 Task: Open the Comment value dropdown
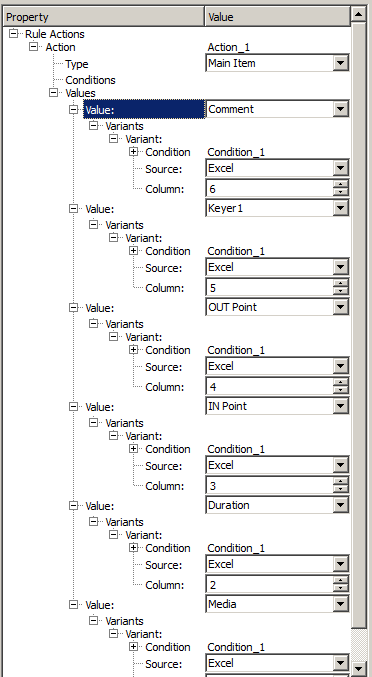click(340, 109)
